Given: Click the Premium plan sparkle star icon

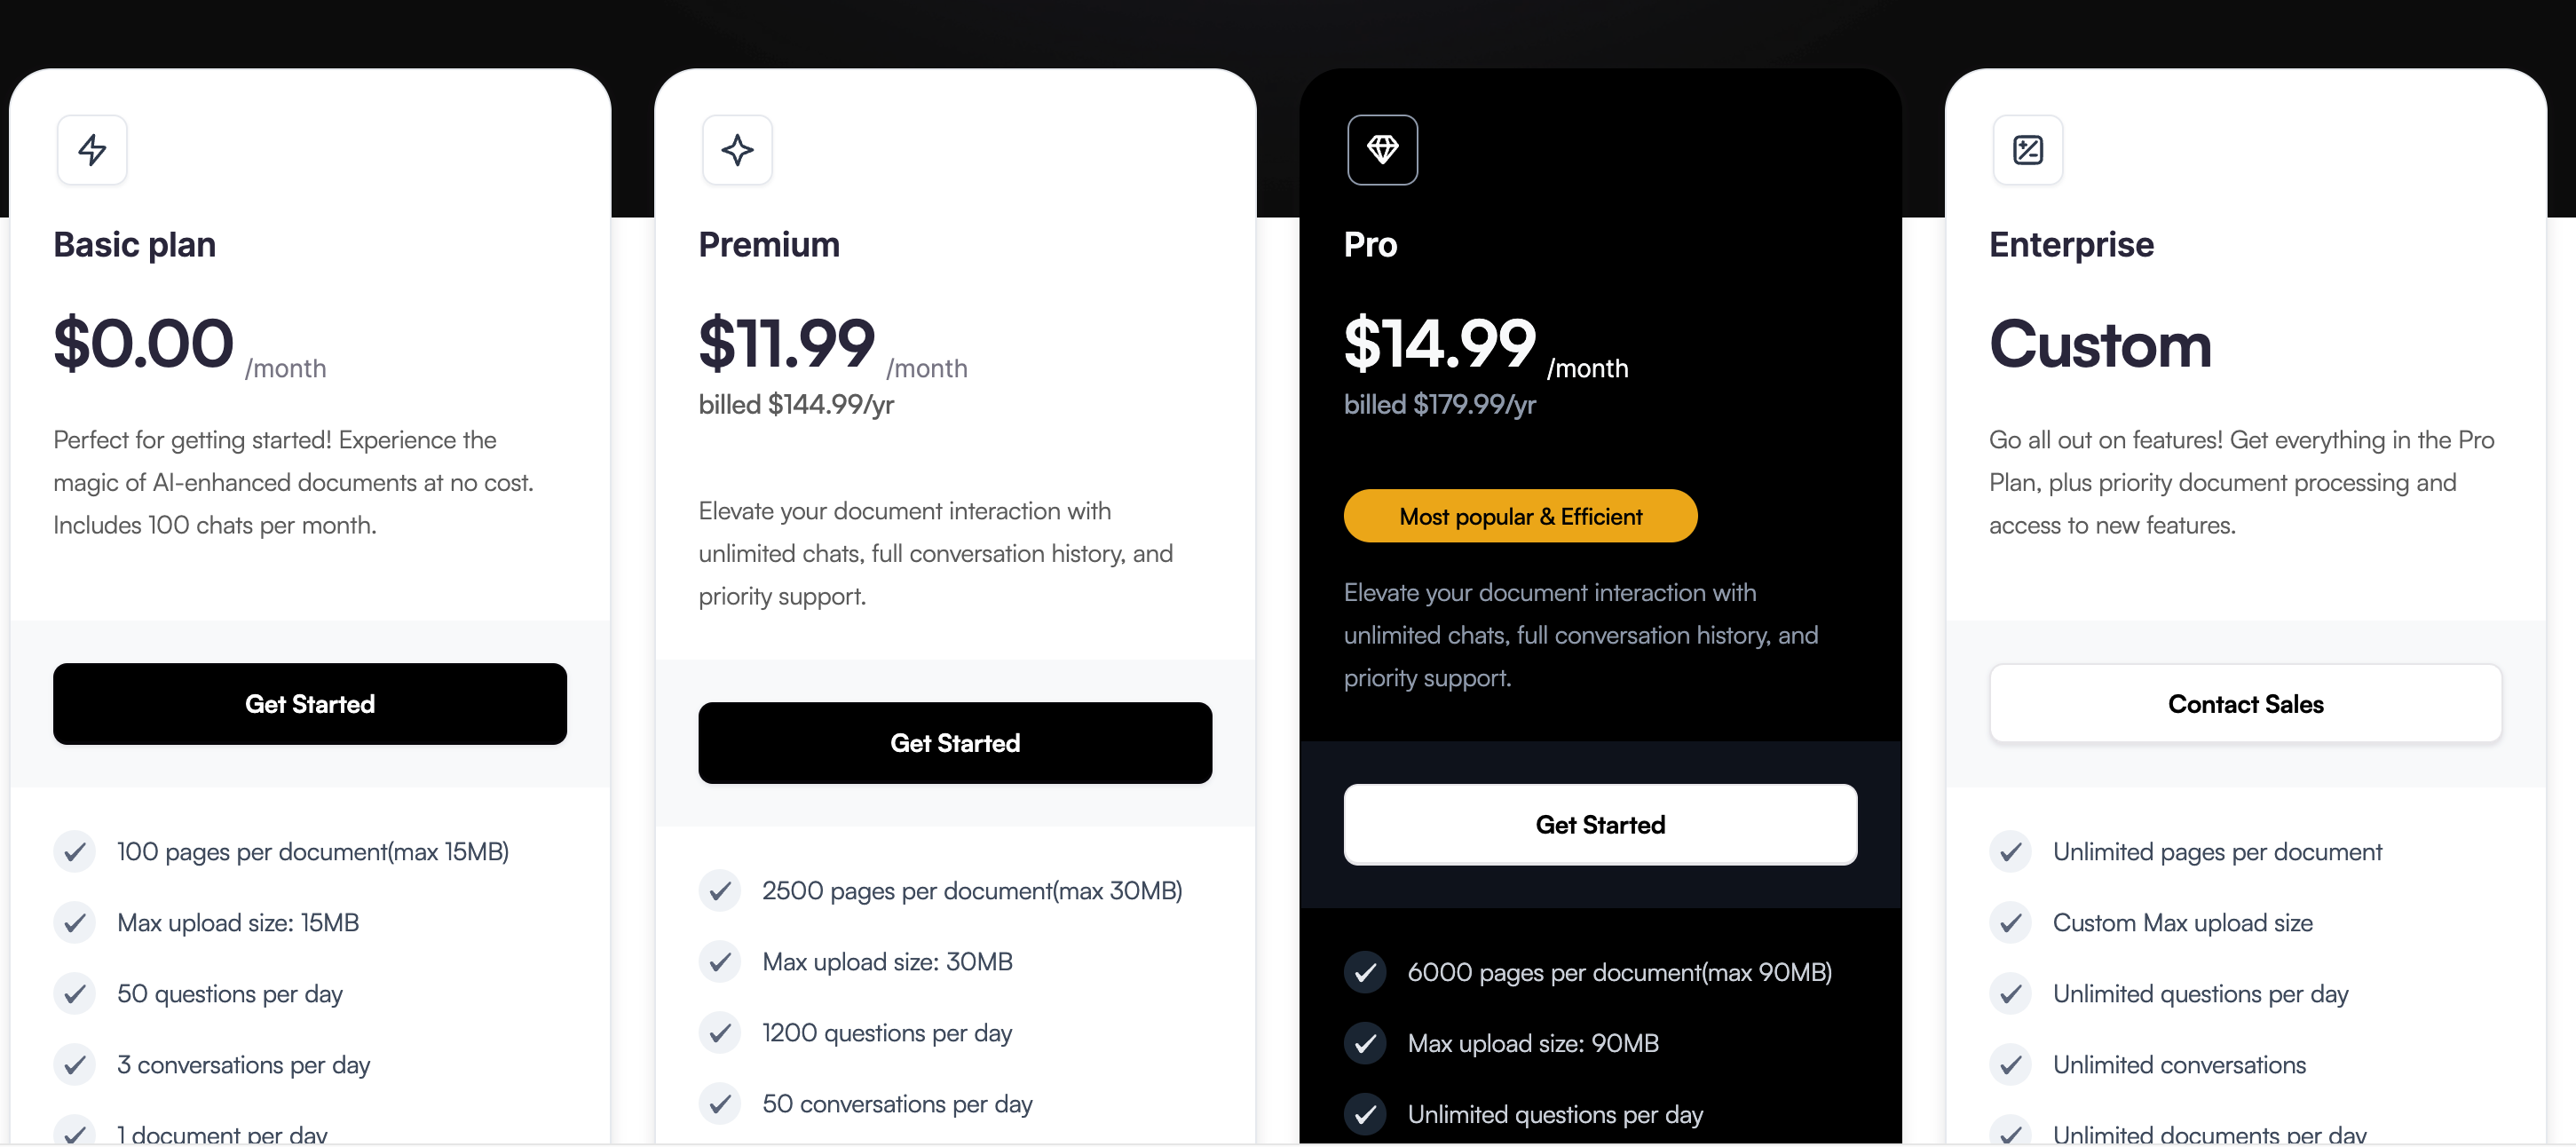Looking at the screenshot, I should tap(737, 150).
